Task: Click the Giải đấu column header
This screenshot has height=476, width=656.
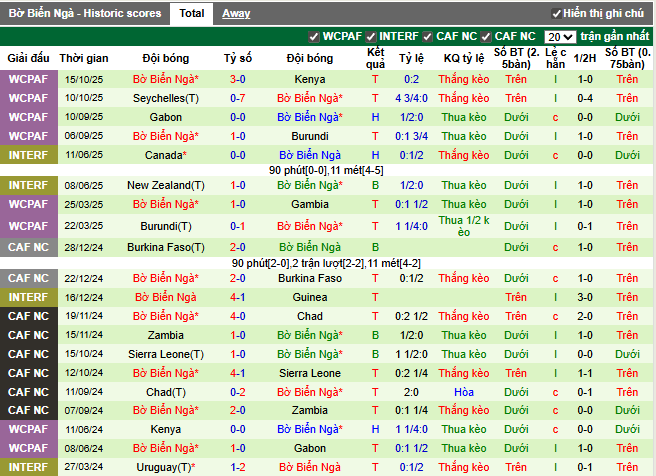Action: (28, 58)
